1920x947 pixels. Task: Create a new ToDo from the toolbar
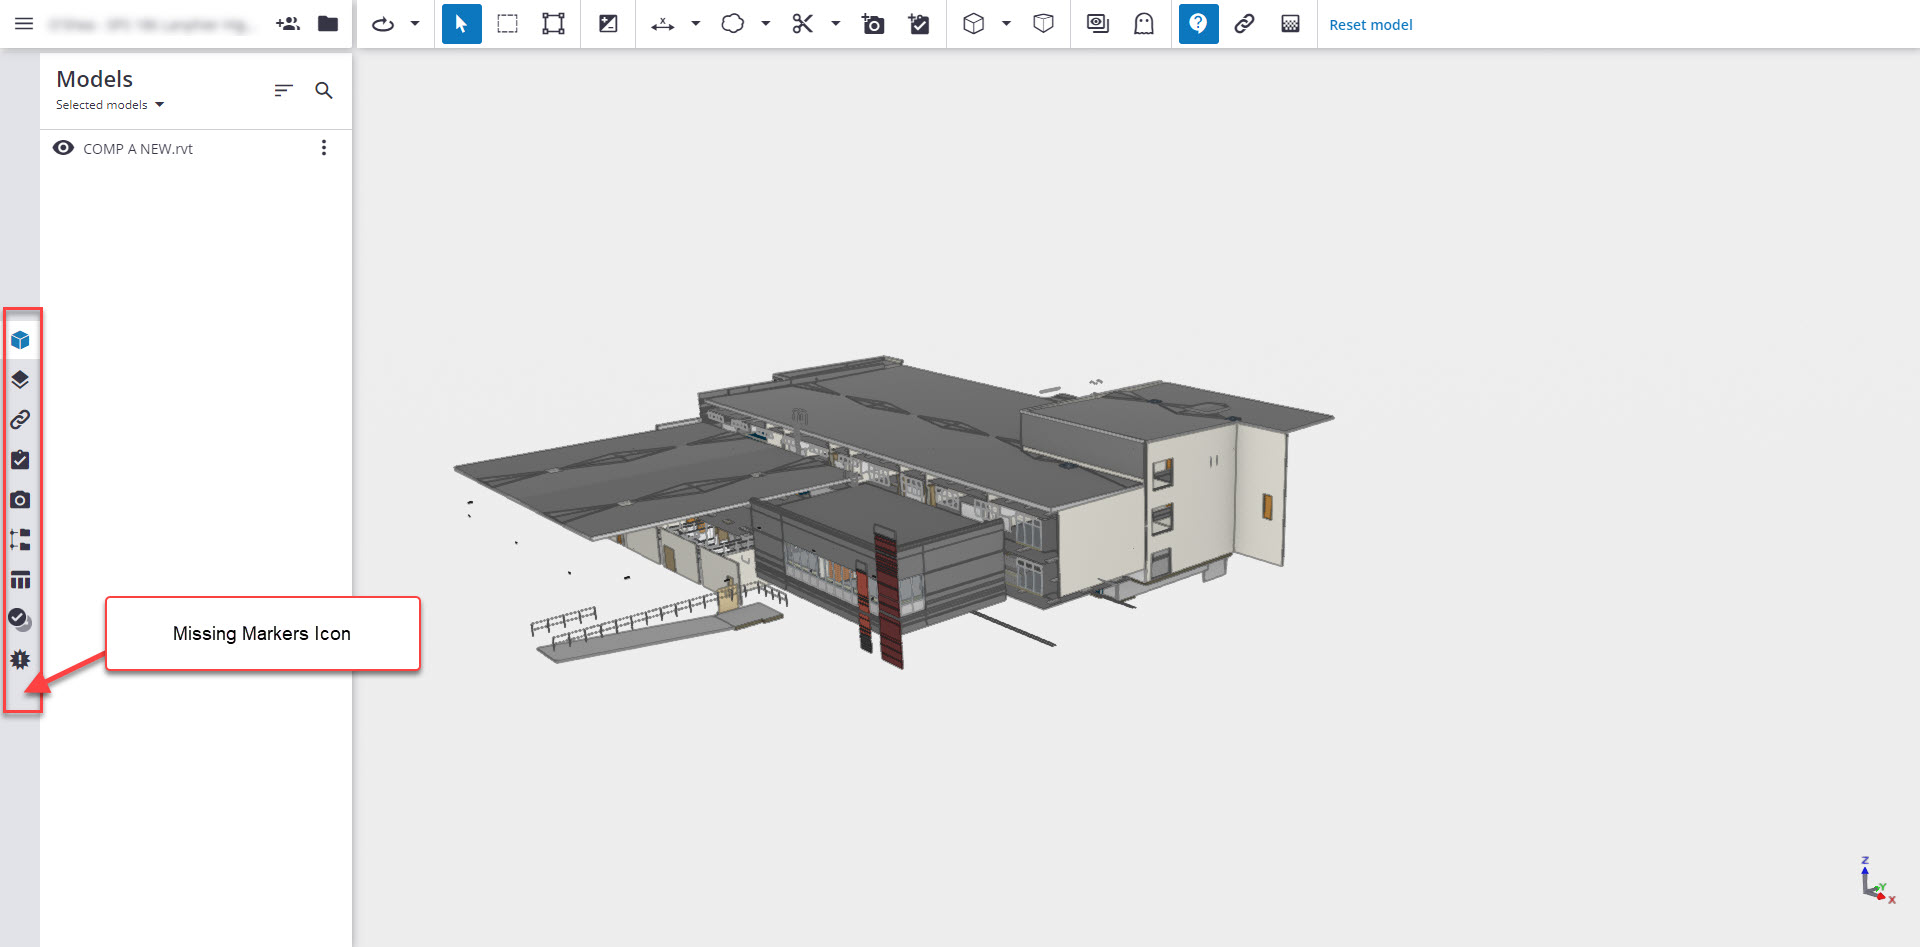pos(919,23)
